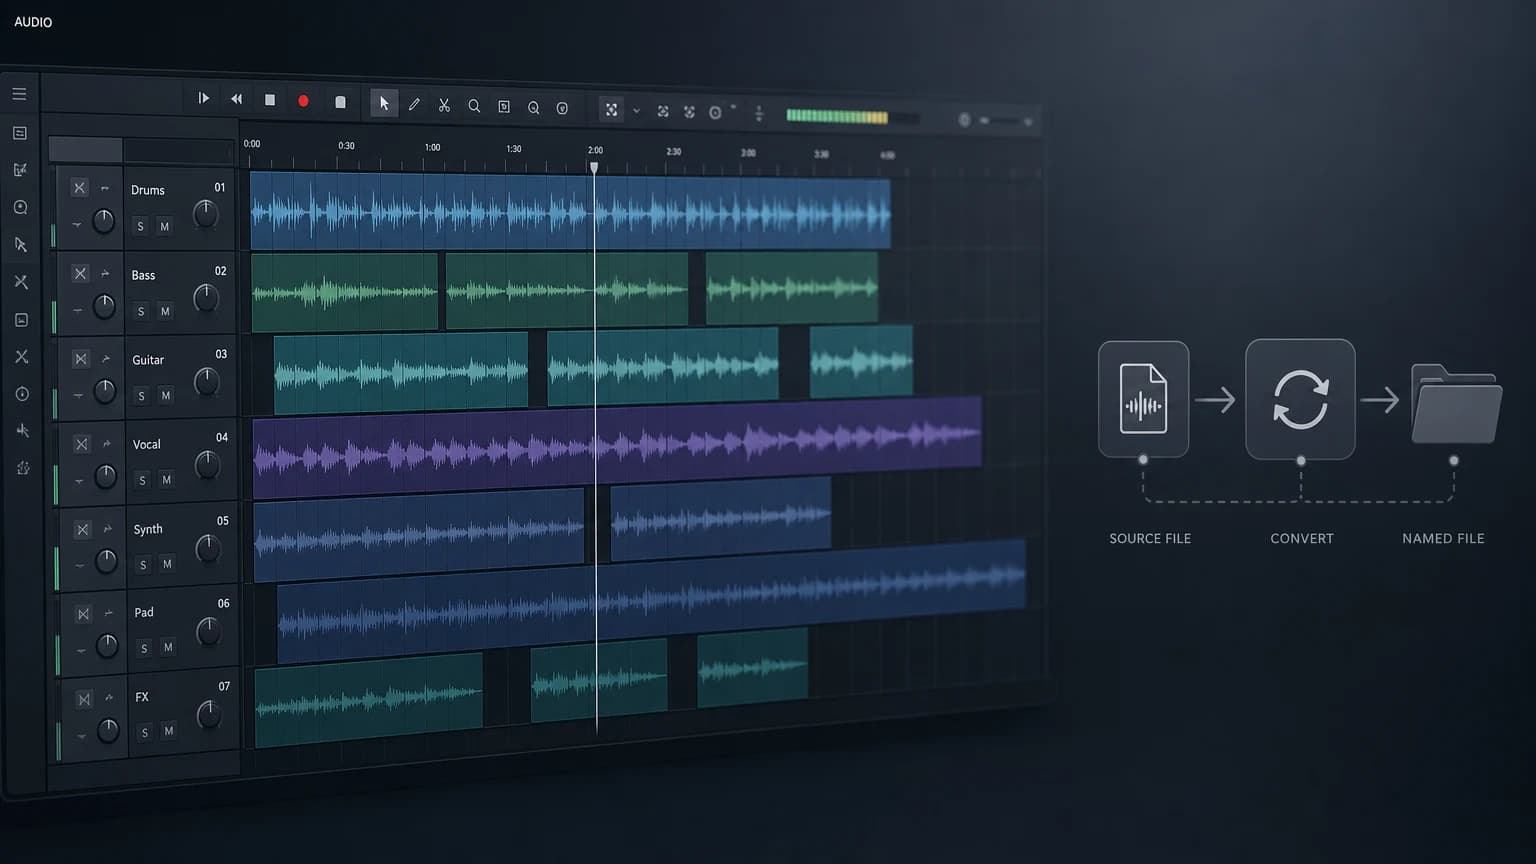Viewport: 1536px width, 864px height.
Task: Click track number 04 on the Vocal track
Action: coord(222,437)
